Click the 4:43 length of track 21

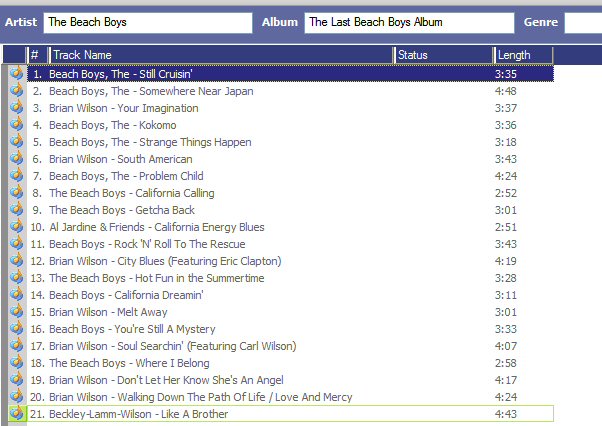[x=506, y=414]
